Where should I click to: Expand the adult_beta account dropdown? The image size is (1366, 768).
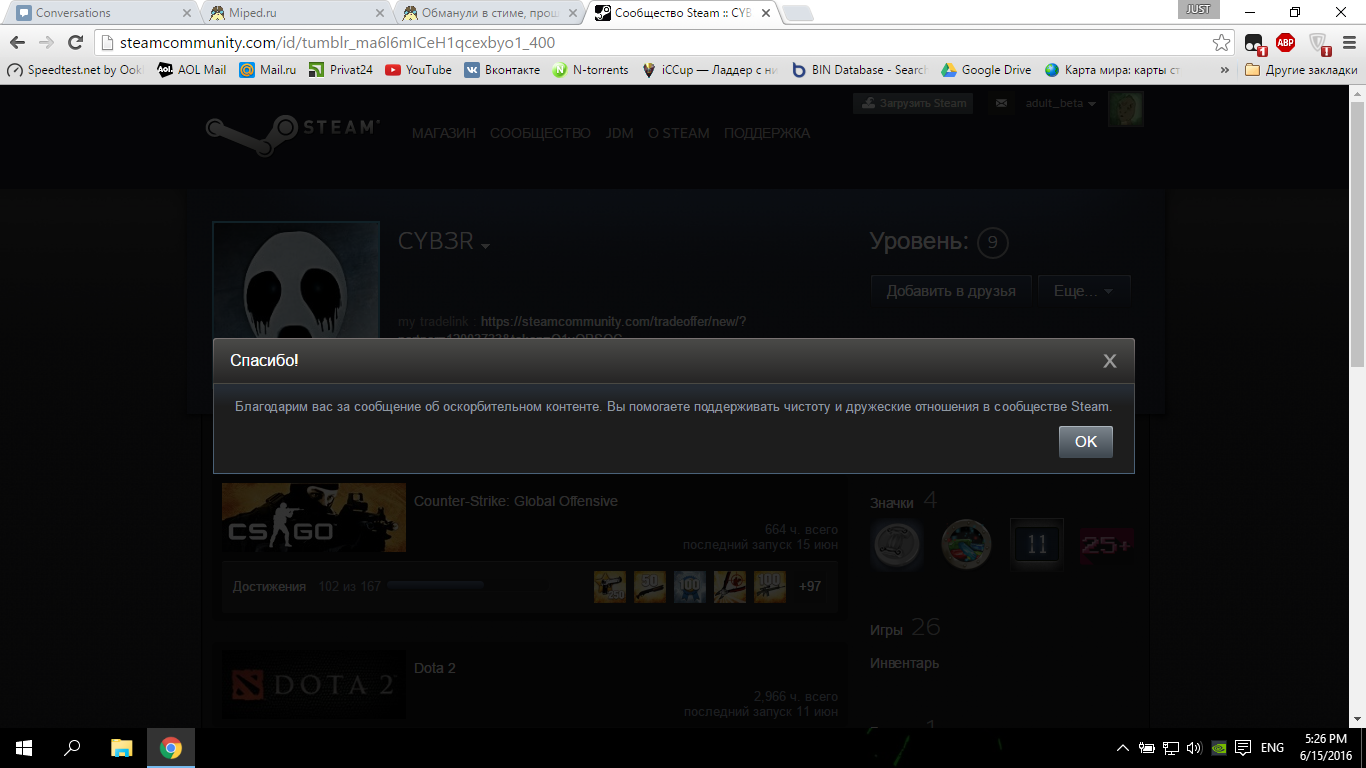click(1061, 104)
